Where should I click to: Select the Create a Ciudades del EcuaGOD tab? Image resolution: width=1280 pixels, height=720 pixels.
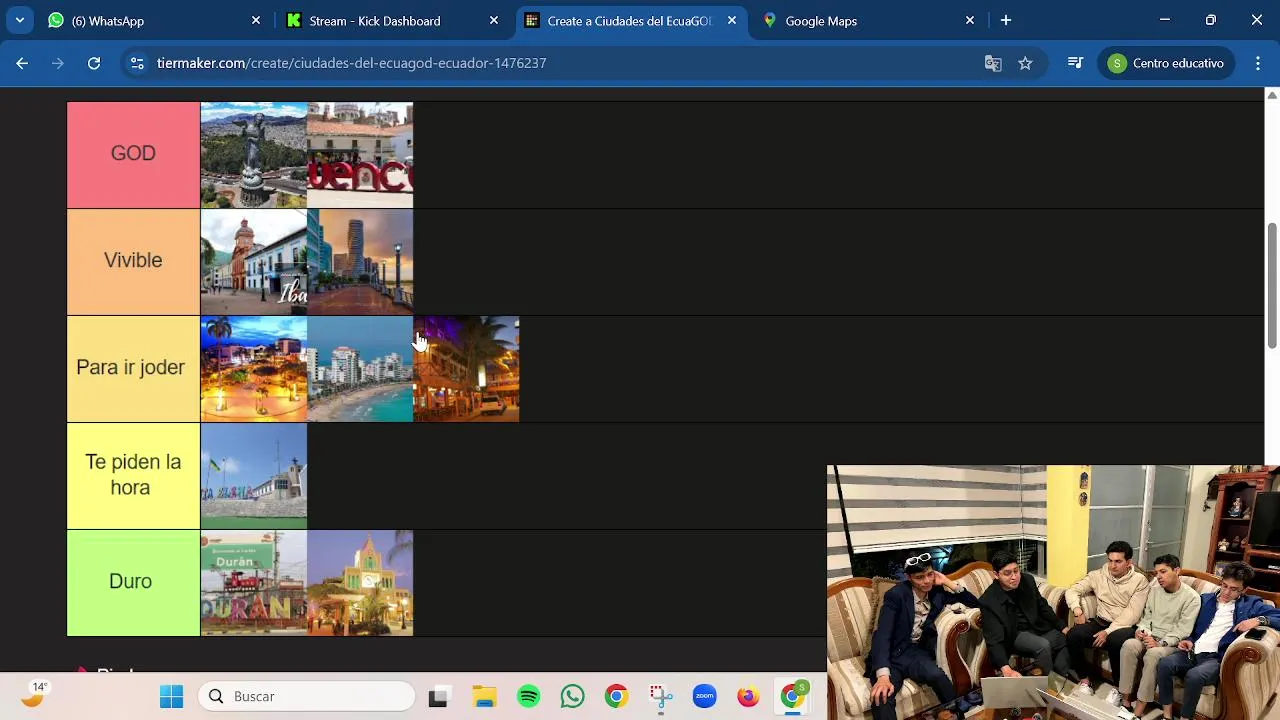630,20
